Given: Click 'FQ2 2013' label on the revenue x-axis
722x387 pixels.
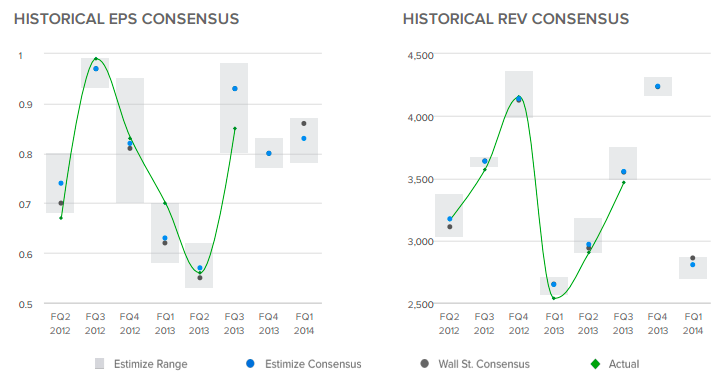Looking at the screenshot, I should 588,324.
